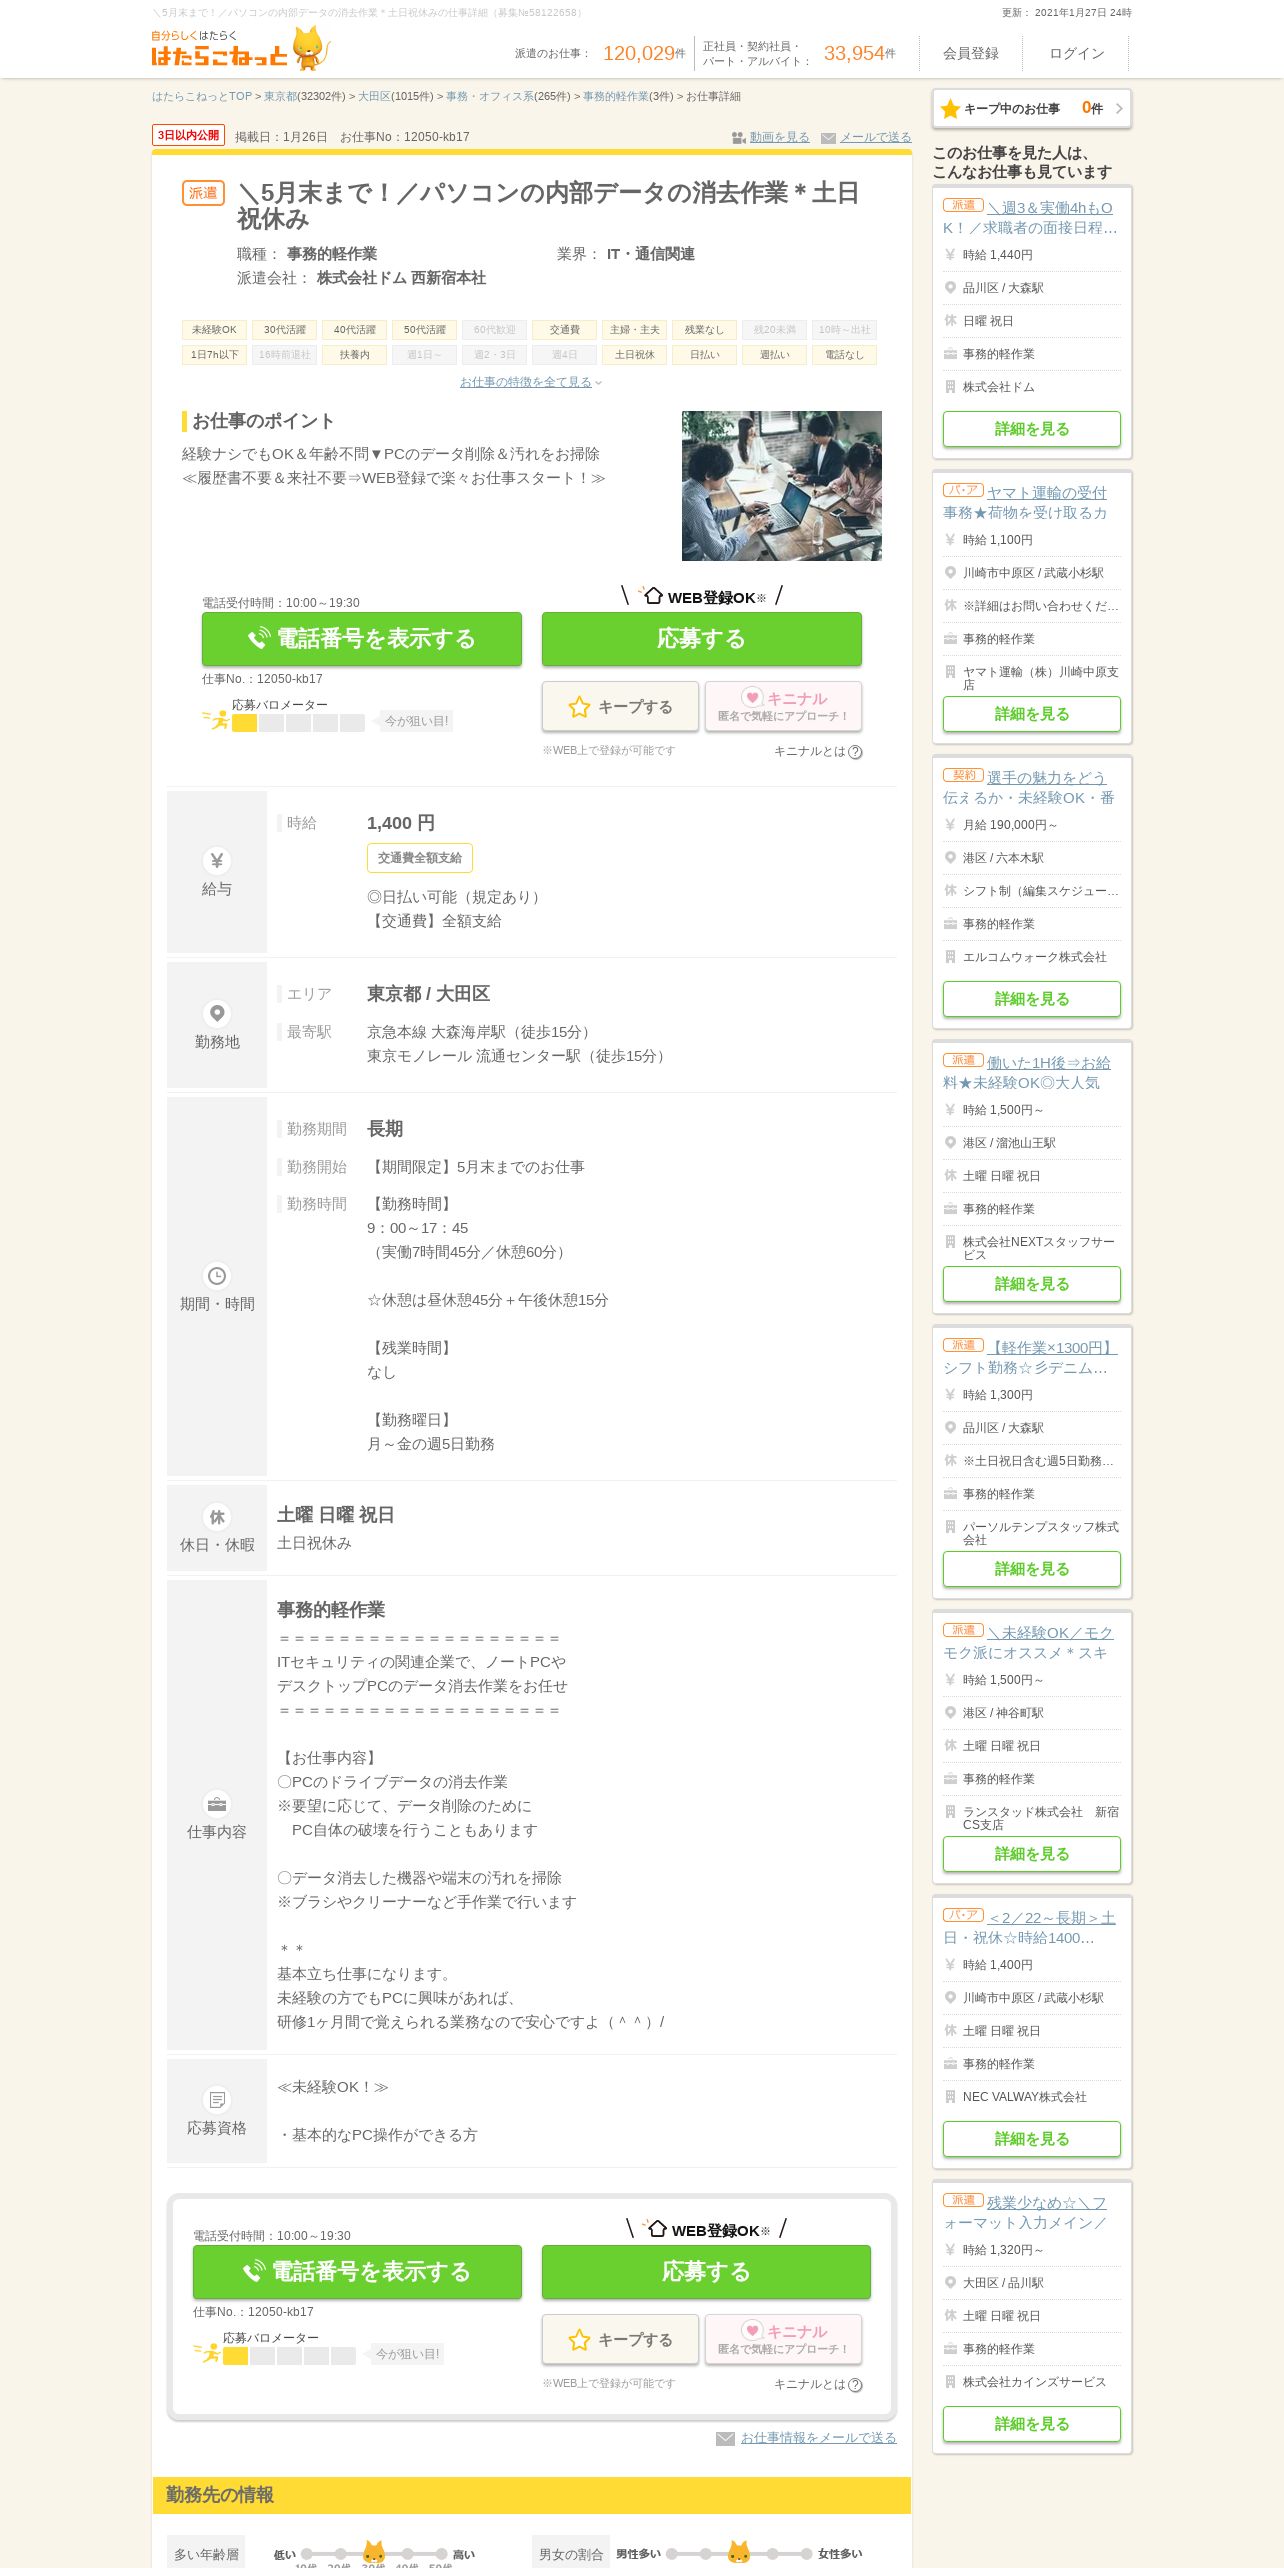This screenshot has width=1284, height=2568.
Task: Open top キニナルとは help icon
Action: [x=855, y=752]
